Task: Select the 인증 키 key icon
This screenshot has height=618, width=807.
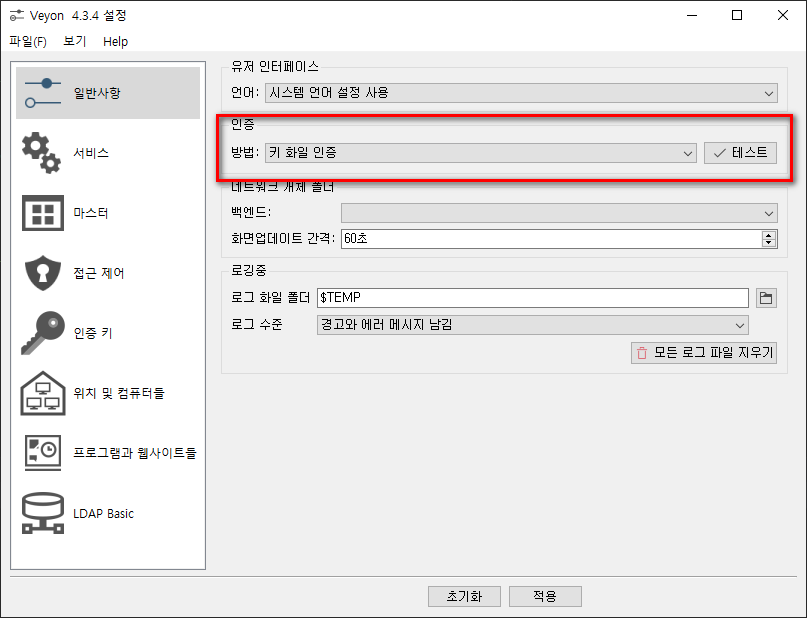Action: point(43,333)
